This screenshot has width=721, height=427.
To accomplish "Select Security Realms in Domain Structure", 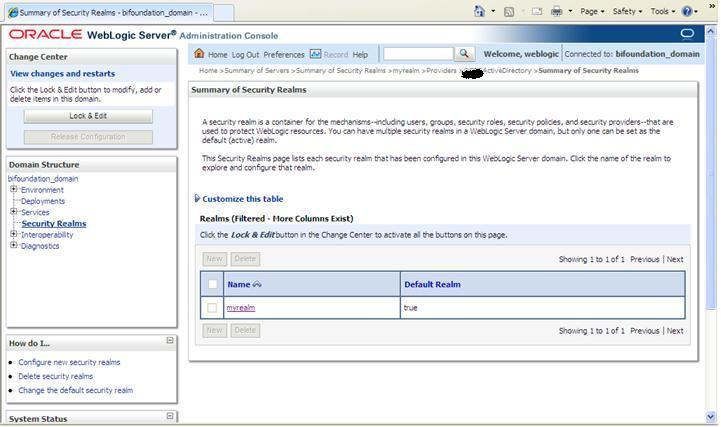I will [54, 223].
